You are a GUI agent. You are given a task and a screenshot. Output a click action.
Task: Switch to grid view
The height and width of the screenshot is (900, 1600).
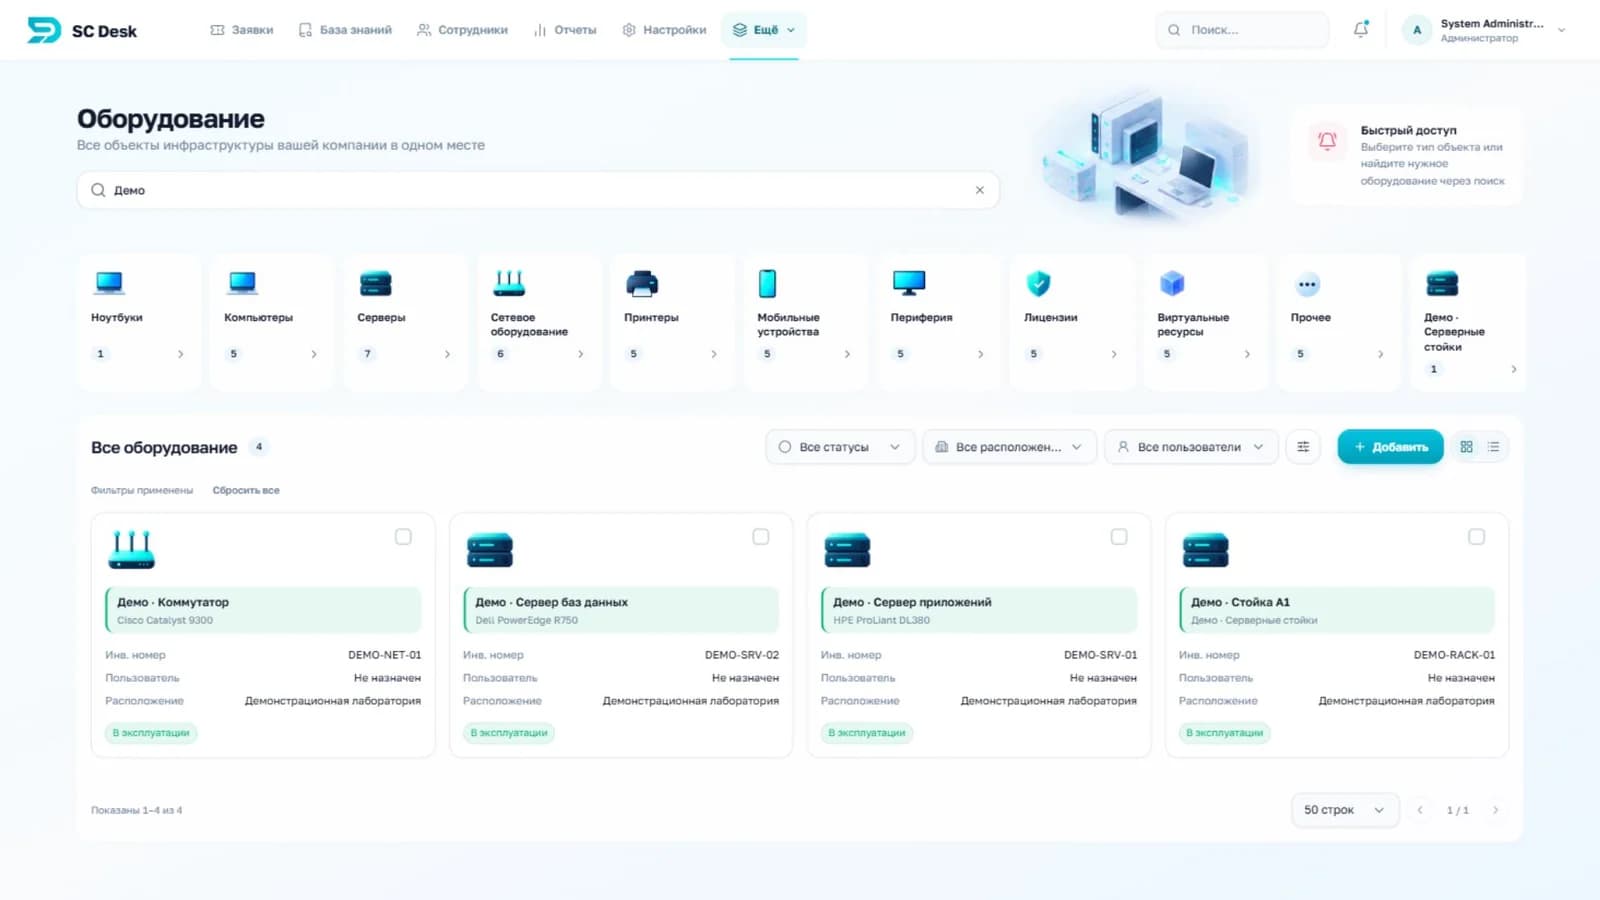tap(1467, 447)
